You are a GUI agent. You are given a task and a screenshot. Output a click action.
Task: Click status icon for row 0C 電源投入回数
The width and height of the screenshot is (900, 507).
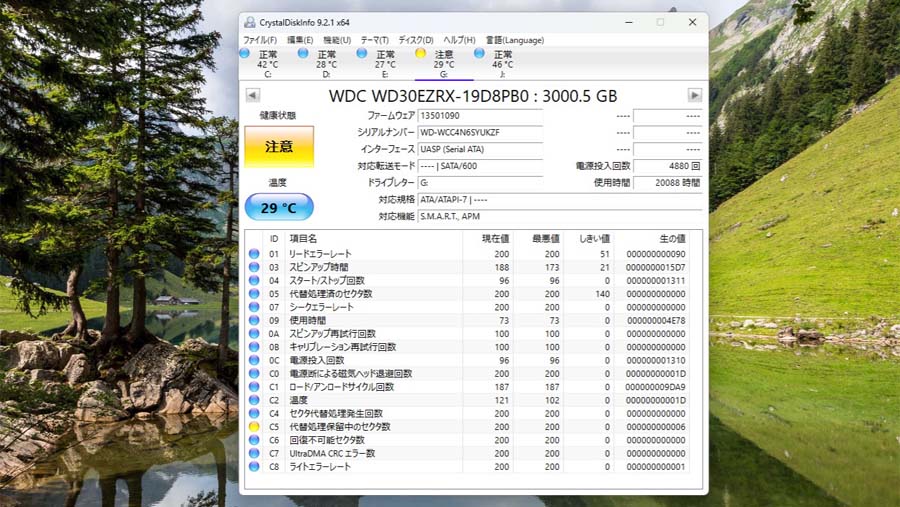coord(254,360)
